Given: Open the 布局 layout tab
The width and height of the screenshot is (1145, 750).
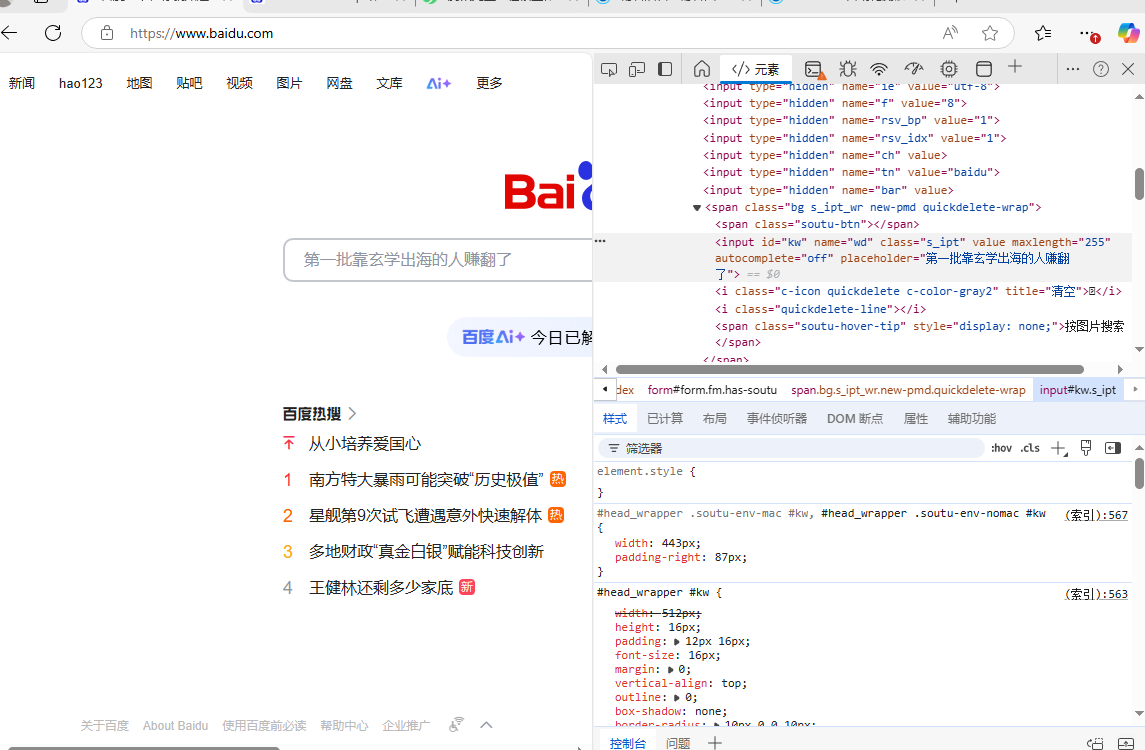Looking at the screenshot, I should coord(714,418).
